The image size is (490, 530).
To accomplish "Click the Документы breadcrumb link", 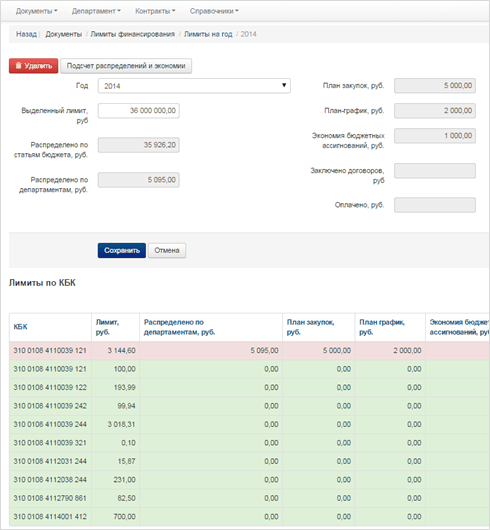I will (64, 34).
